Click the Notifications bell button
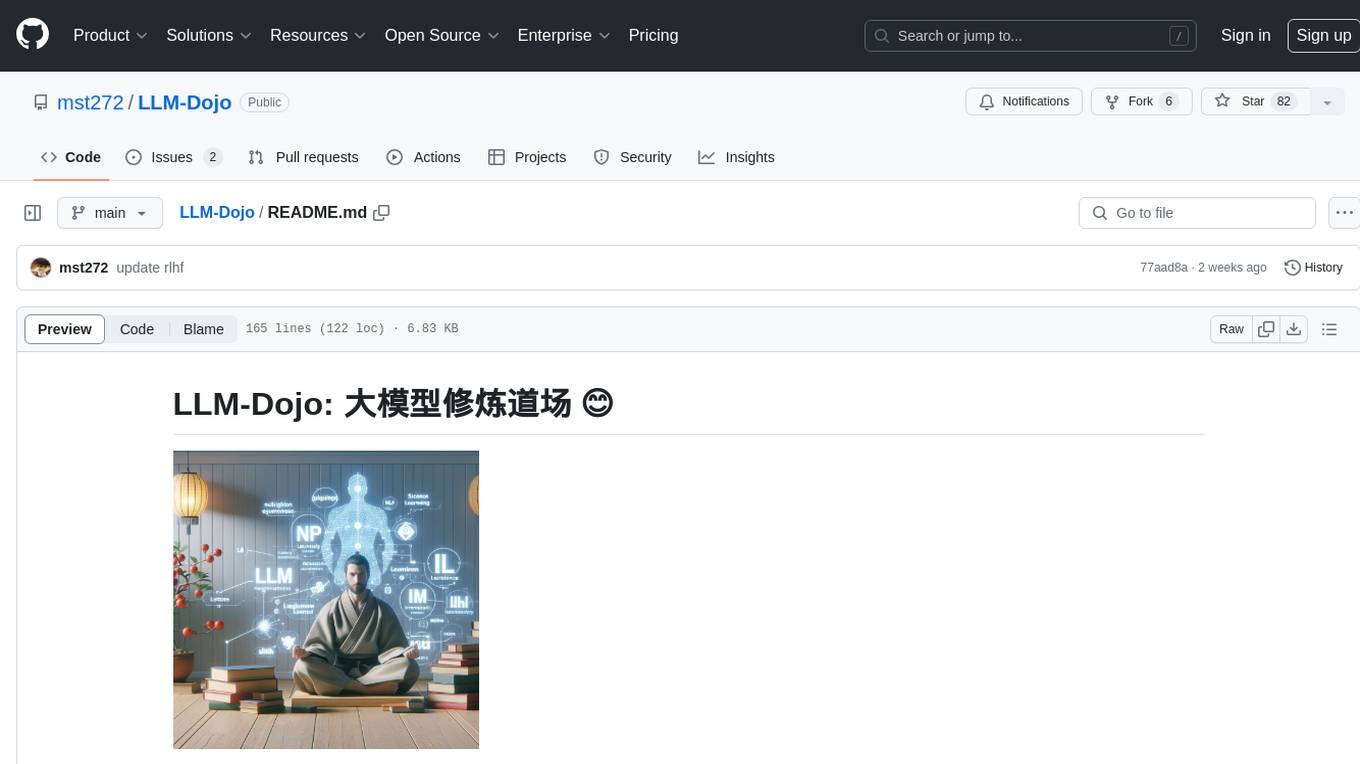This screenshot has height=764, width=1360. 1024,102
